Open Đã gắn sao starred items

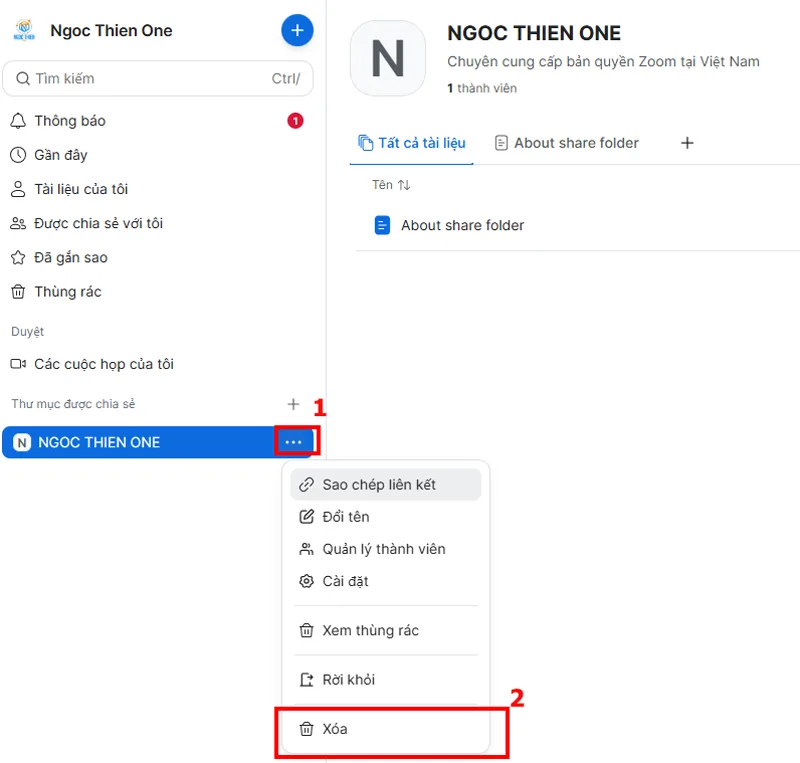pos(71,257)
